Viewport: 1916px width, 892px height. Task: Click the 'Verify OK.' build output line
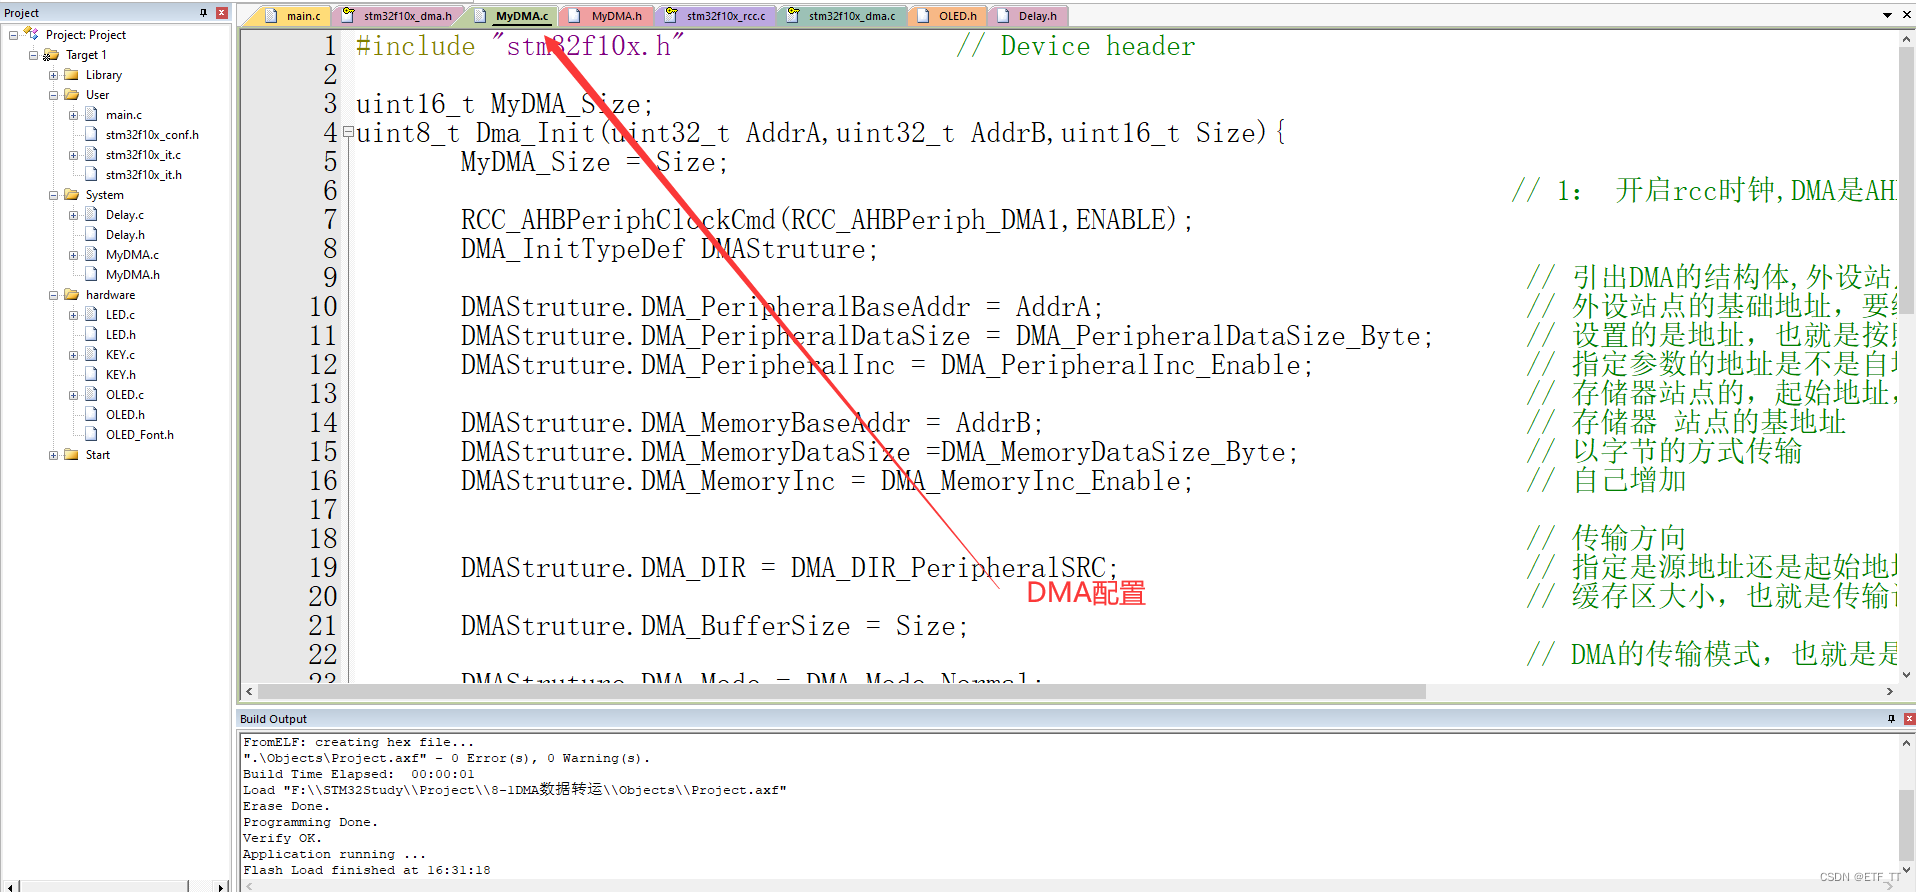coord(282,838)
